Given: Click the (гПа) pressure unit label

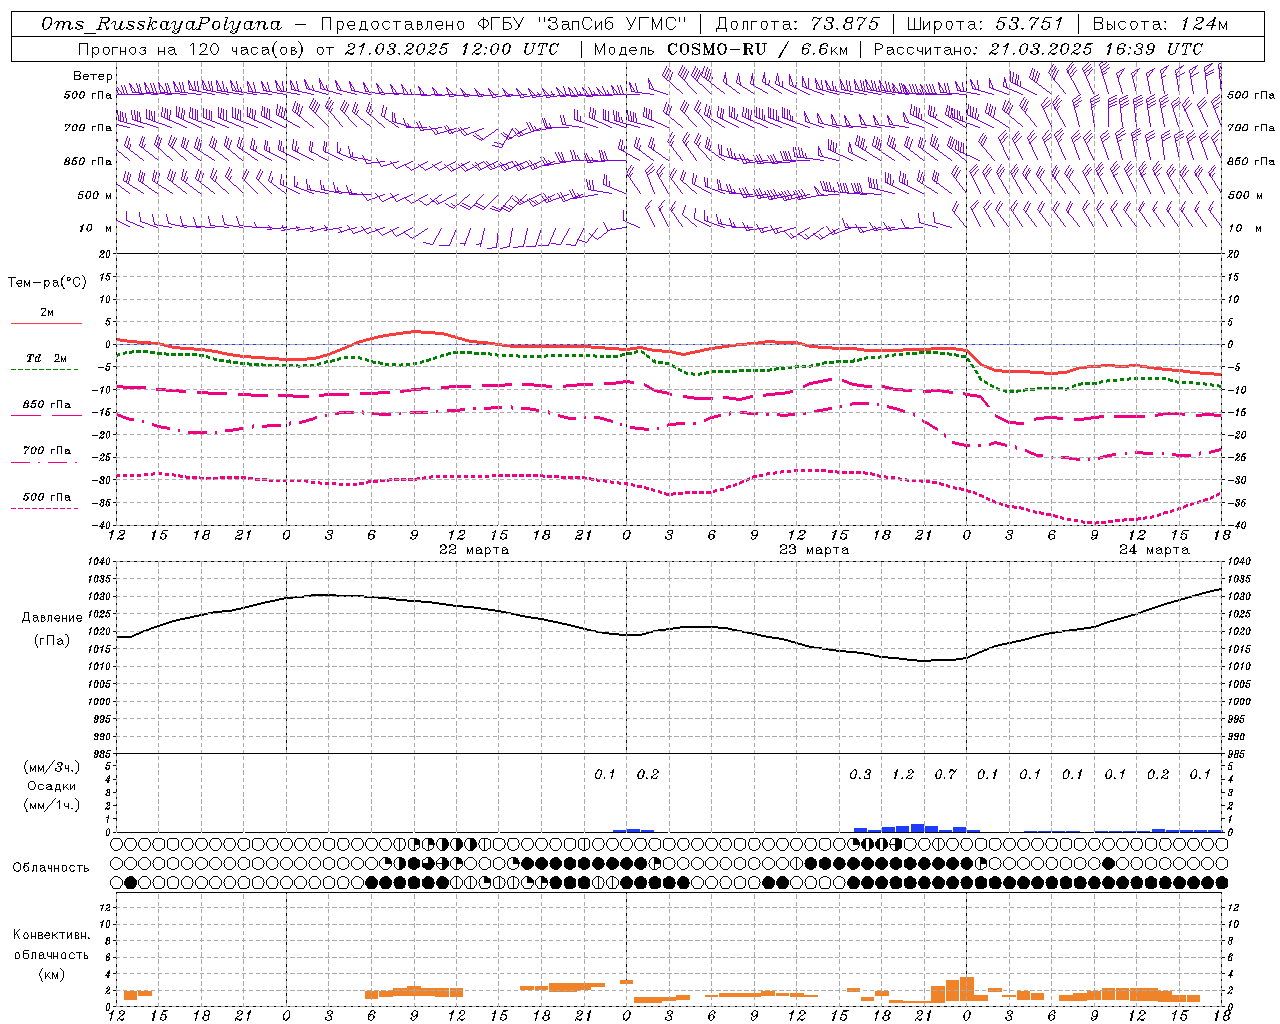Looking at the screenshot, I should pyautogui.click(x=52, y=641).
